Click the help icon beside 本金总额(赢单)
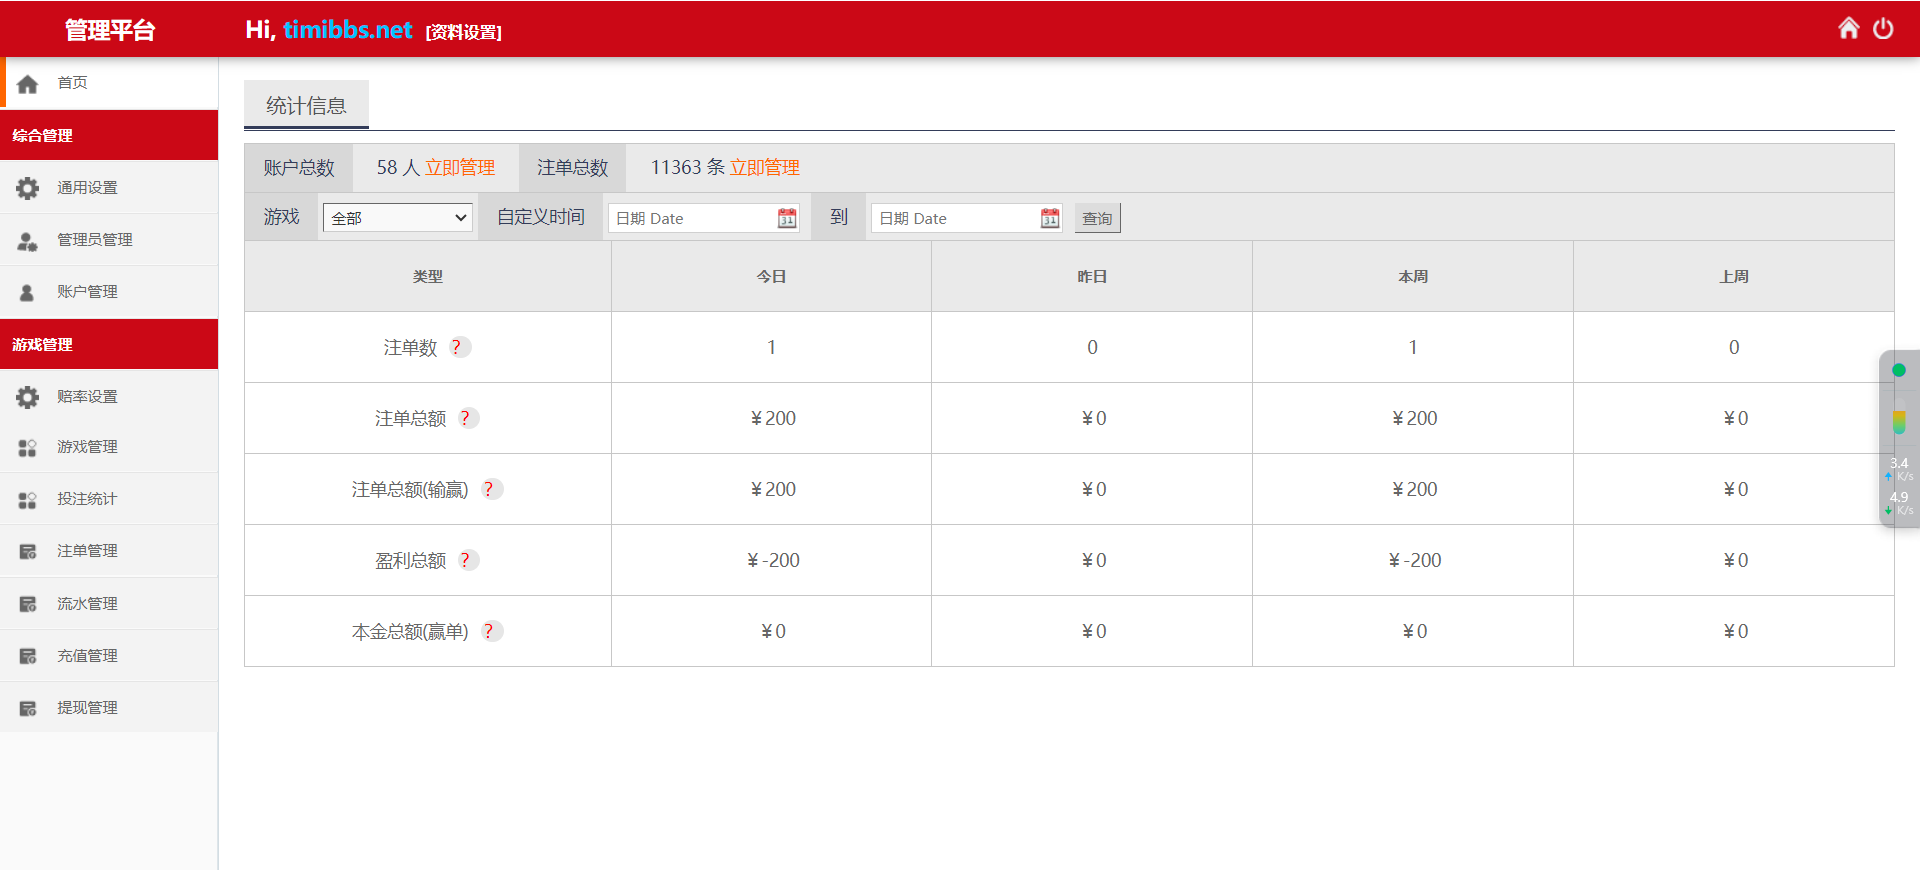 click(489, 631)
